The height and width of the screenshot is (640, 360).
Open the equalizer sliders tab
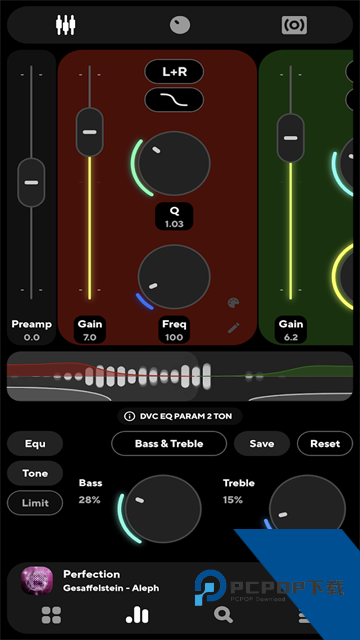tap(65, 25)
